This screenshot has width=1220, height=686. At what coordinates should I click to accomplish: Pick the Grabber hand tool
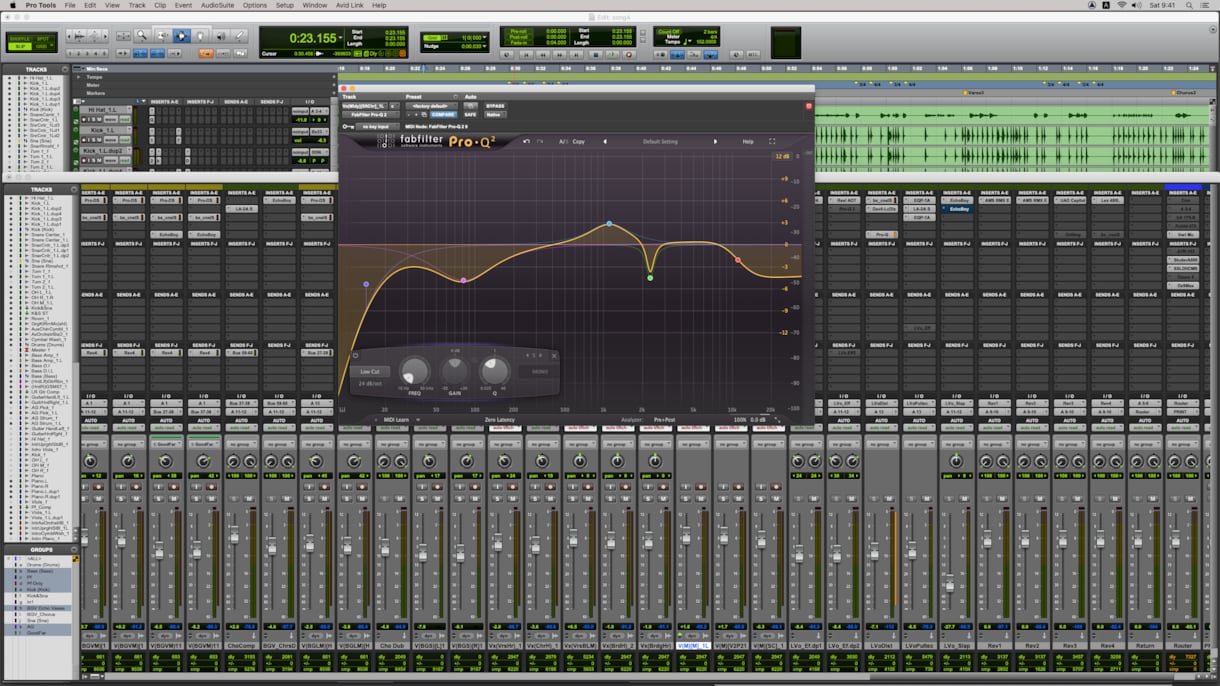[x=200, y=36]
